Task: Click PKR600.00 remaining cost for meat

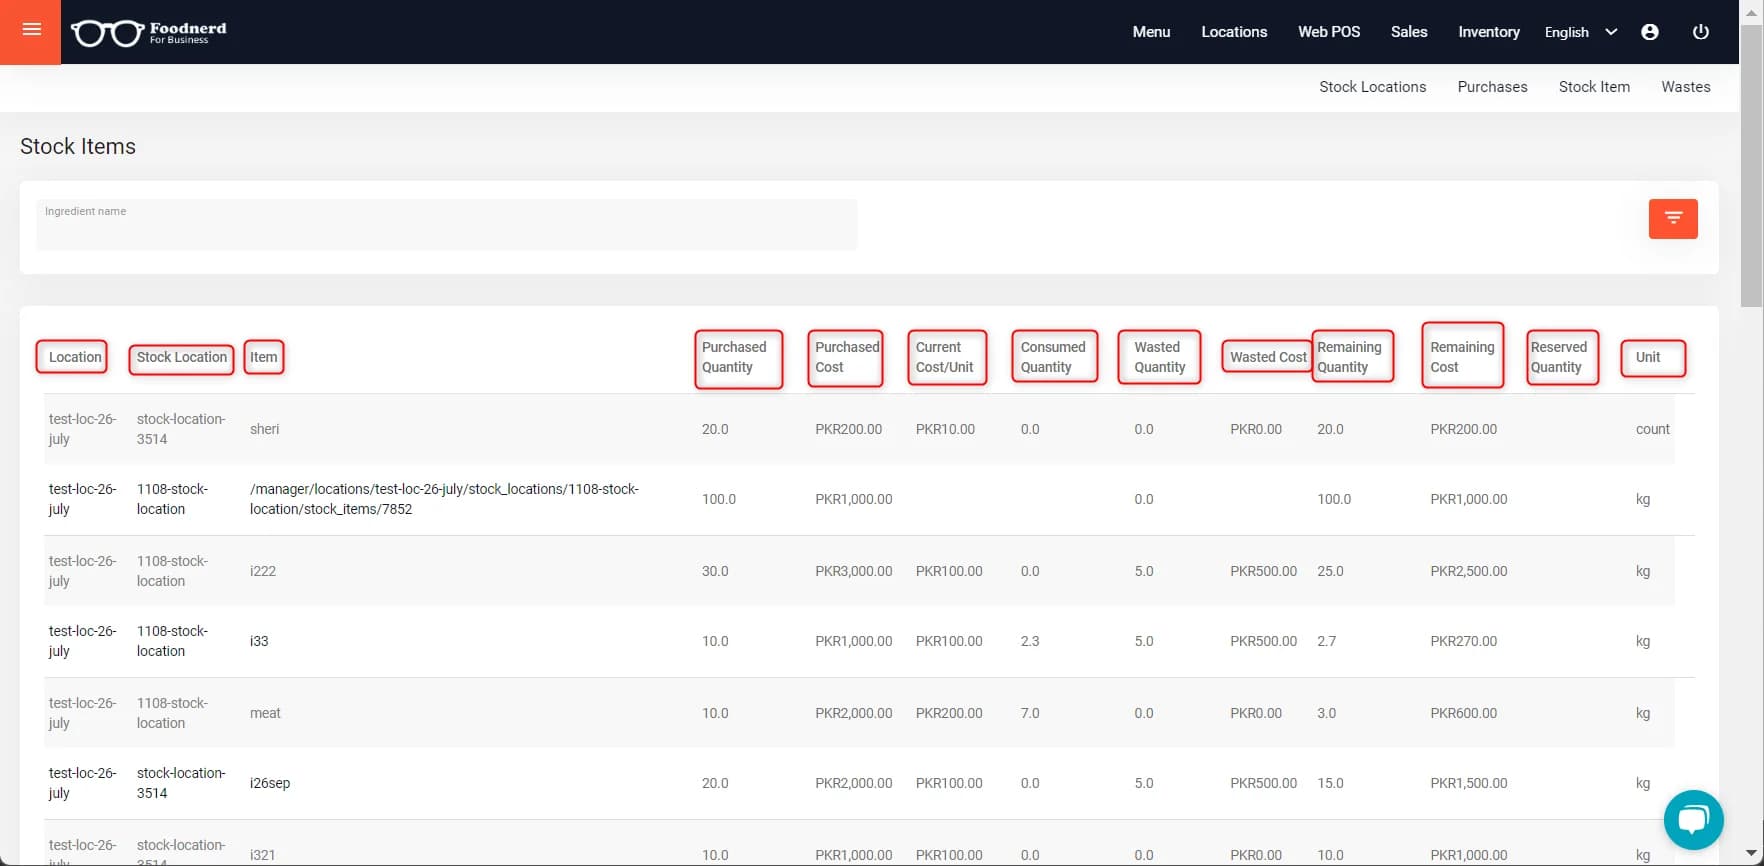Action: click(1463, 713)
